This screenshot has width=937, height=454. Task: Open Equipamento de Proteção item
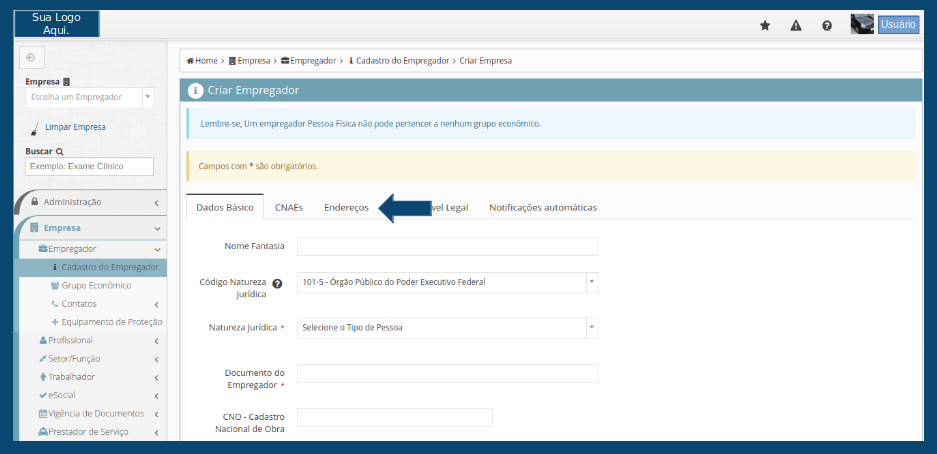pyautogui.click(x=112, y=322)
